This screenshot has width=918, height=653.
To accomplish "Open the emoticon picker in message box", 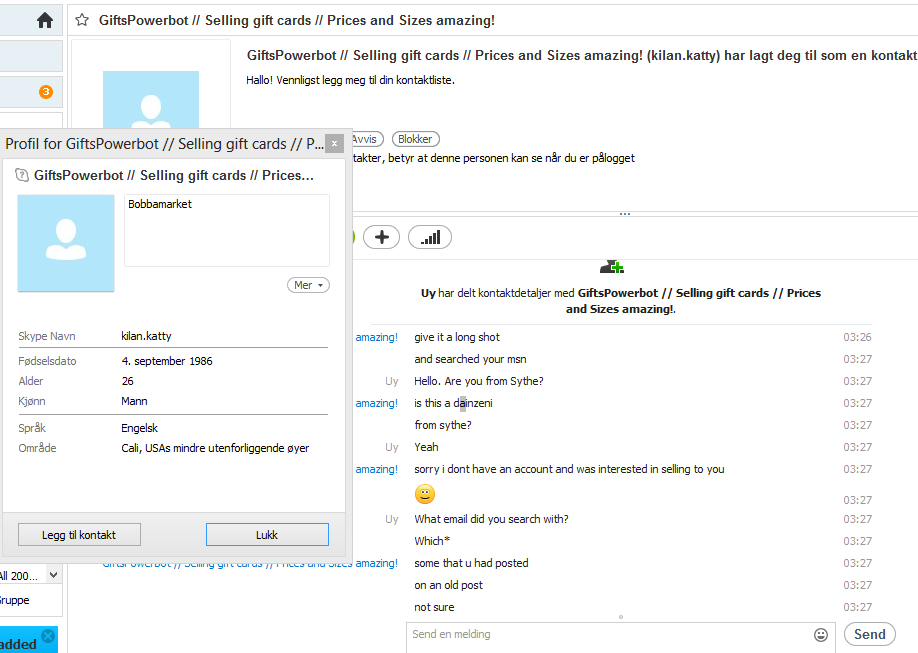I will [x=821, y=634].
